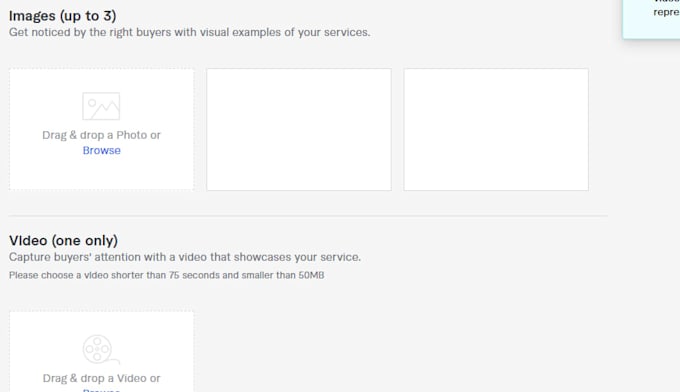Click the 'Drag & drop a Photo or' text
680x392 pixels.
pos(101,135)
